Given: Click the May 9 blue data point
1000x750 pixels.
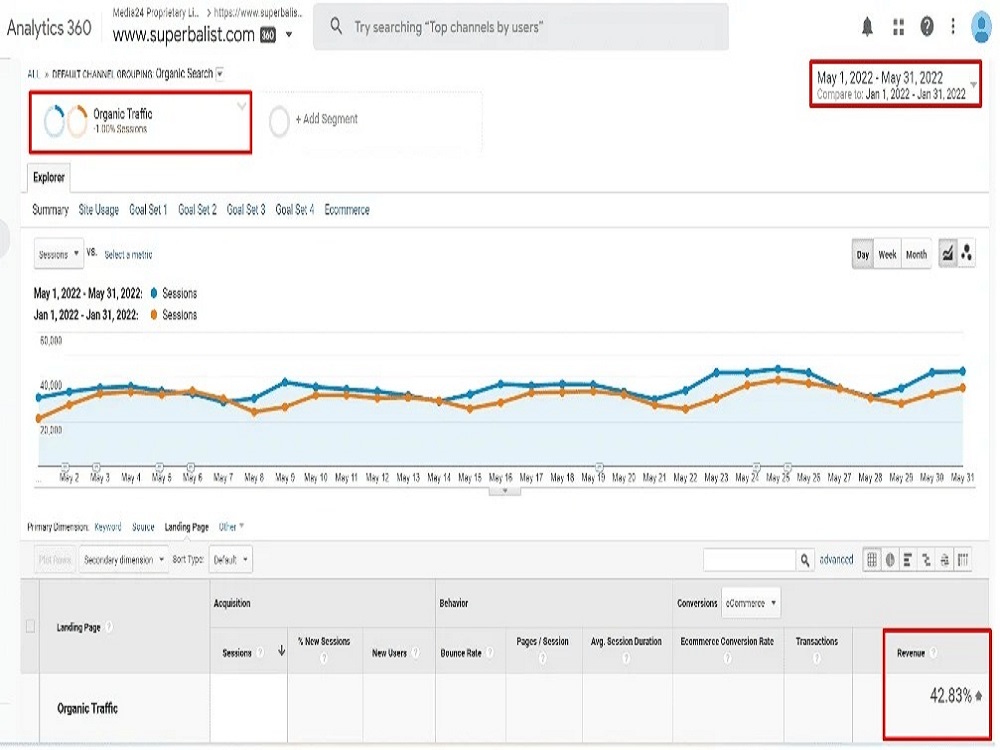Looking at the screenshot, I should click(x=284, y=382).
